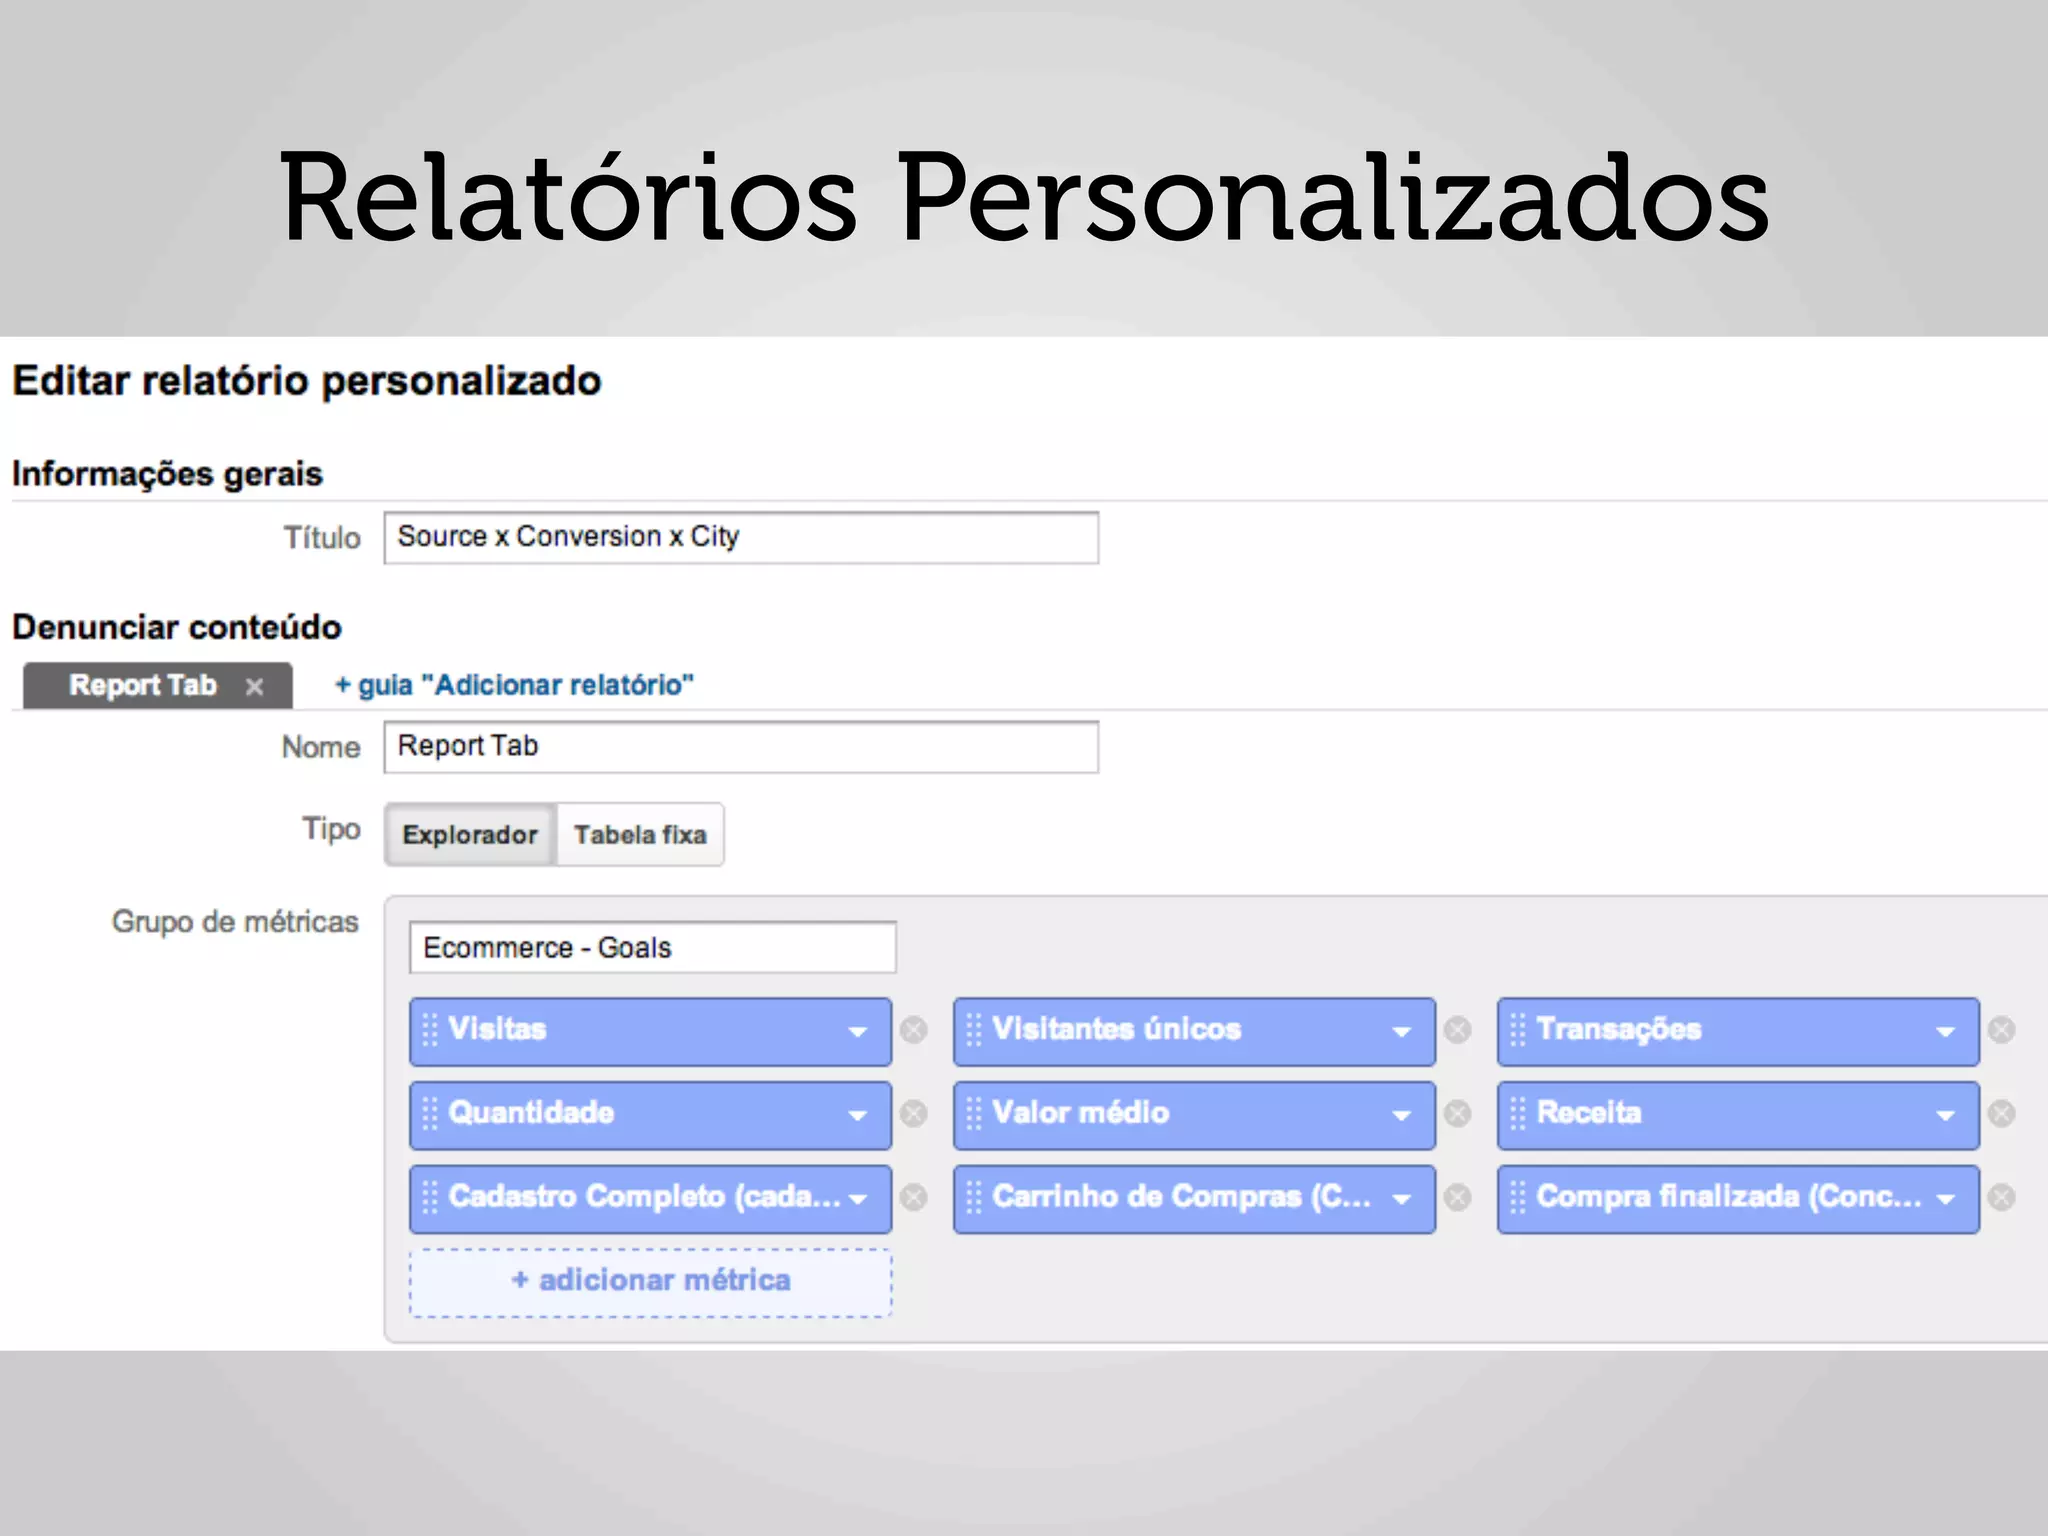
Task: Grab the Compra finalizada drag handle
Action: (x=1518, y=1197)
